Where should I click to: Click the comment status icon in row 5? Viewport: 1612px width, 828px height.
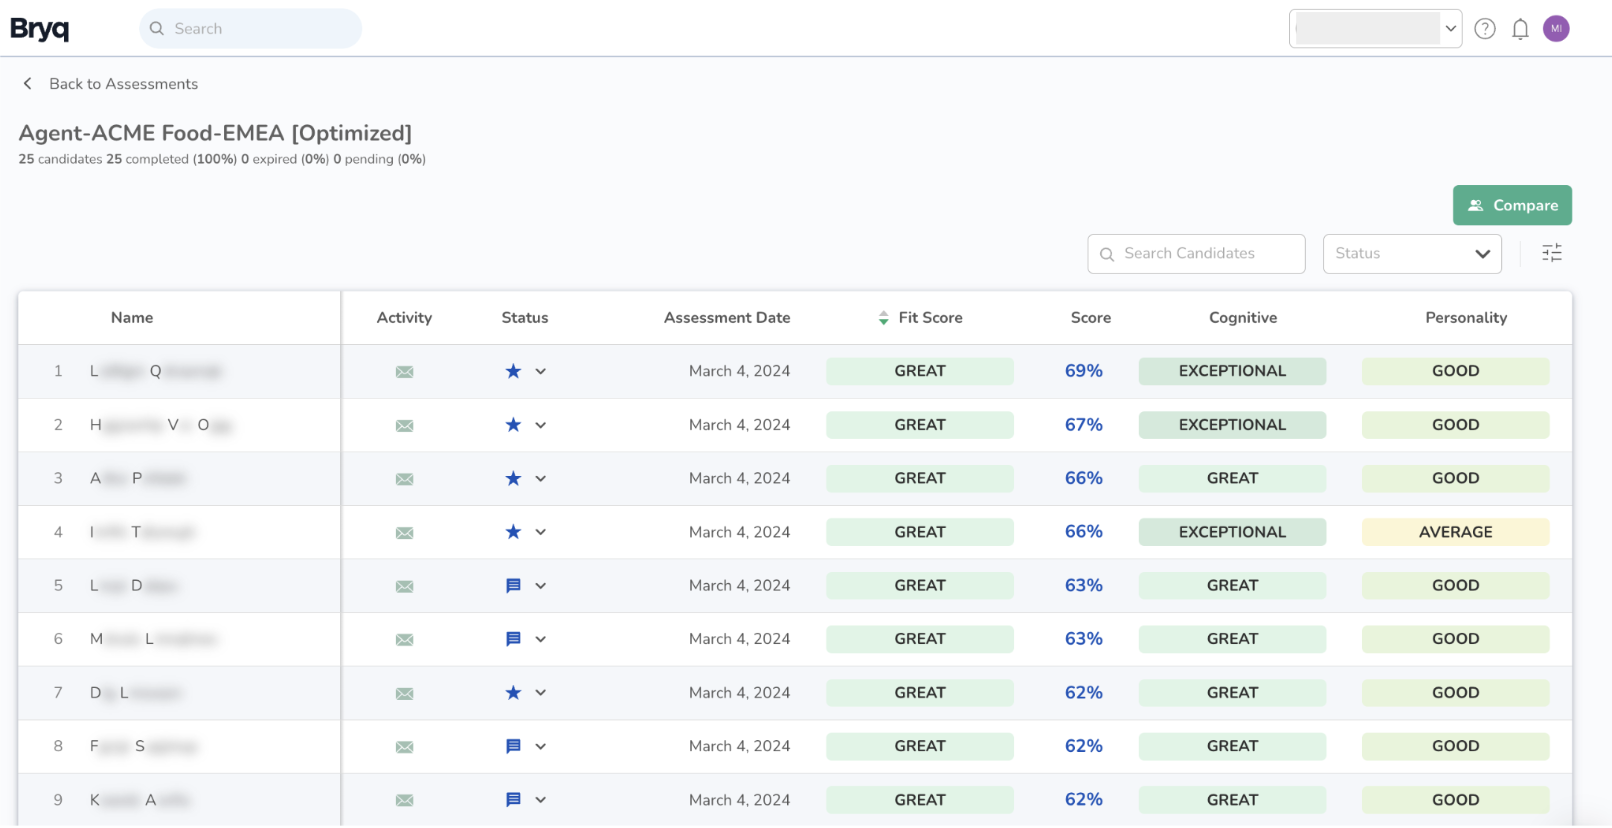(x=513, y=586)
